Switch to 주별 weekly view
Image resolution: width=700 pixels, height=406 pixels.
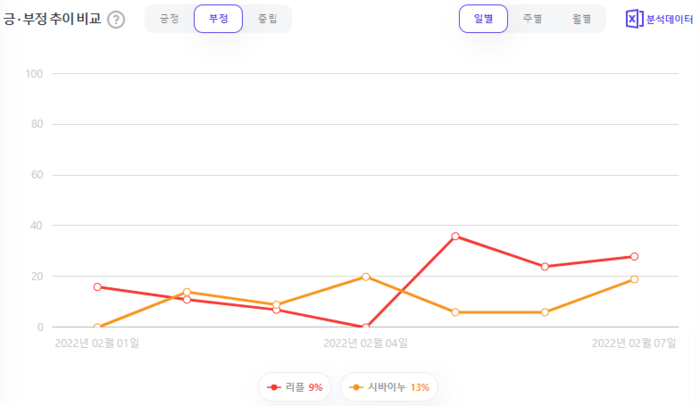pos(532,19)
